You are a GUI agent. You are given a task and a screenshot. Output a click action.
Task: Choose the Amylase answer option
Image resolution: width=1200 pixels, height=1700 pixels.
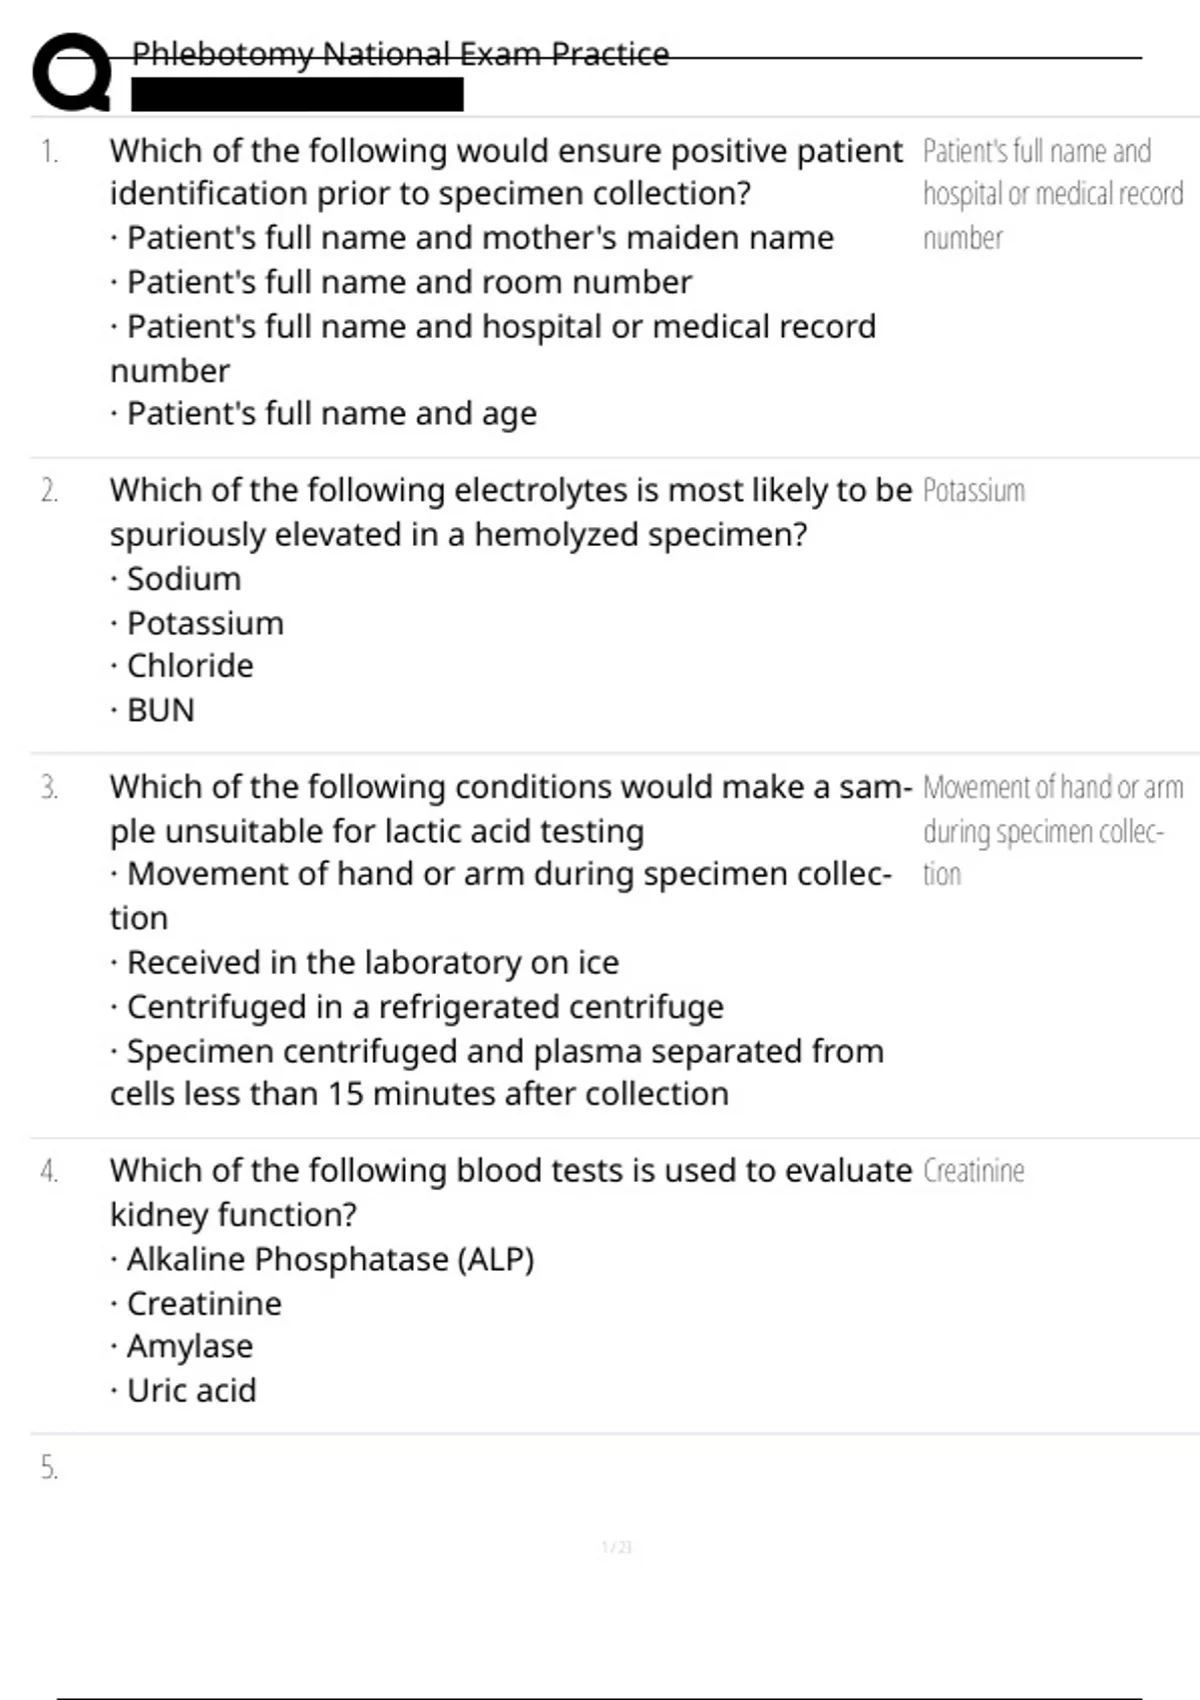point(189,1346)
